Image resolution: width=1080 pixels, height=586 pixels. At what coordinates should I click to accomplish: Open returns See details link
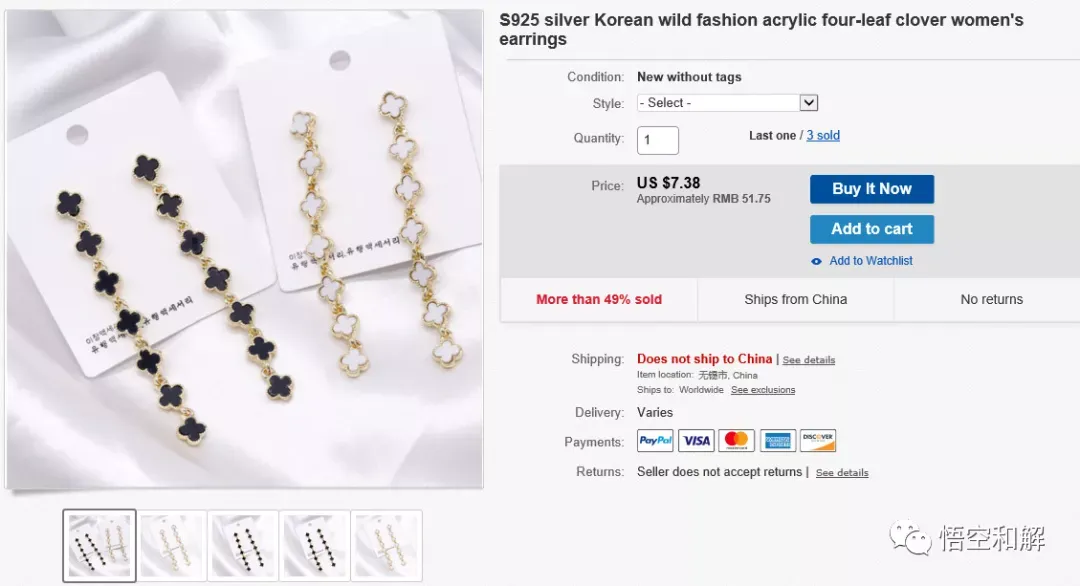(x=842, y=473)
